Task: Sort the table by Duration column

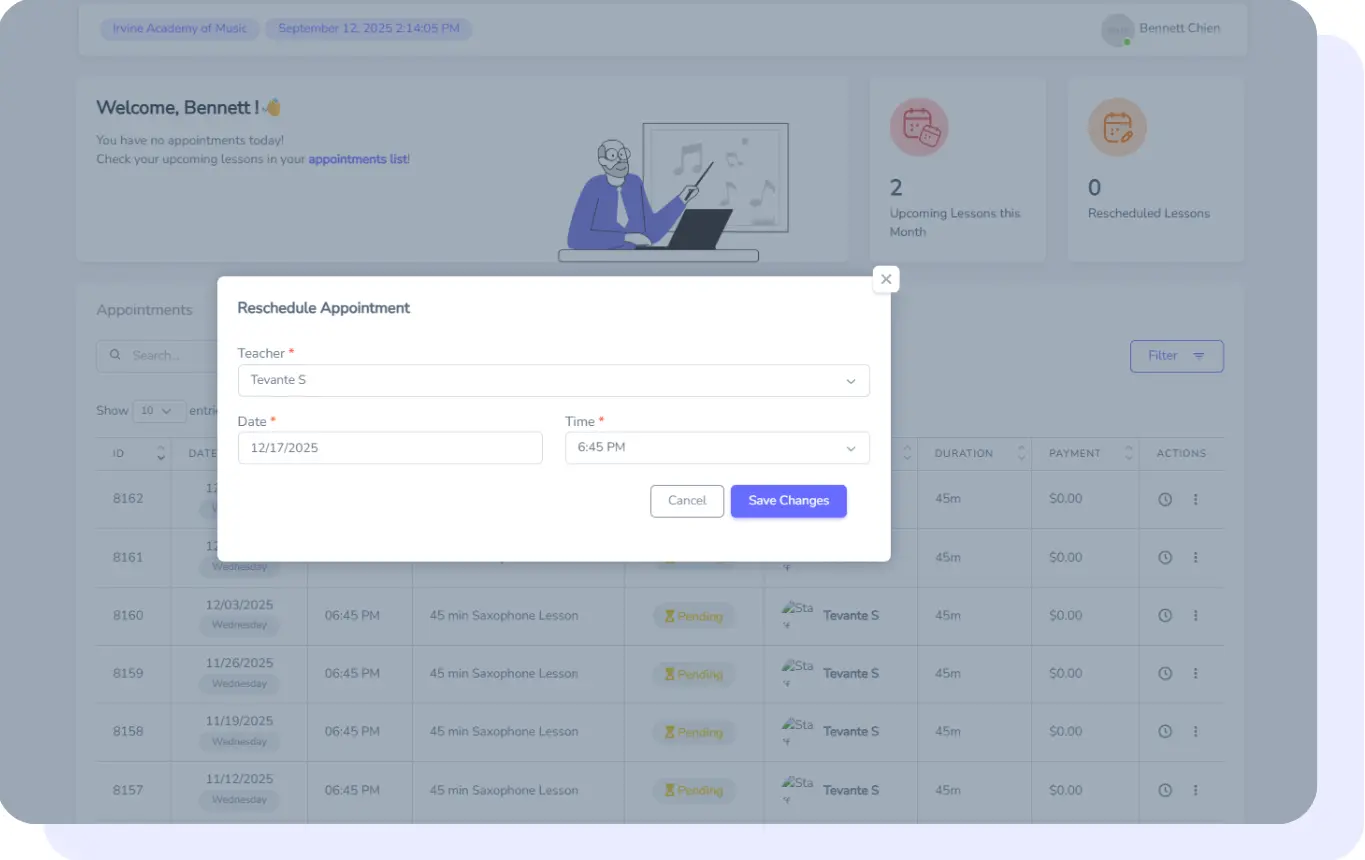Action: [975, 454]
